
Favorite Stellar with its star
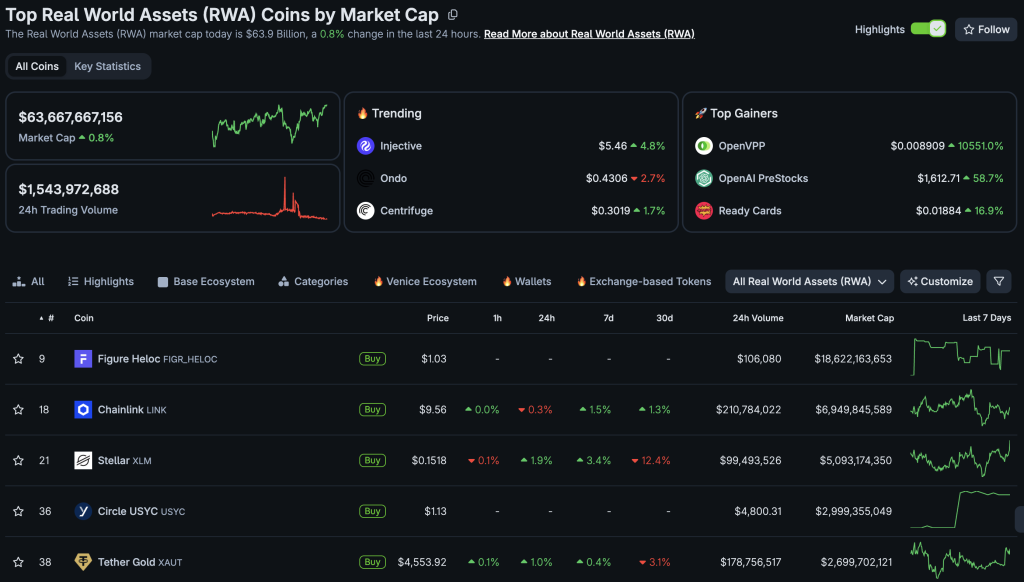coord(18,461)
